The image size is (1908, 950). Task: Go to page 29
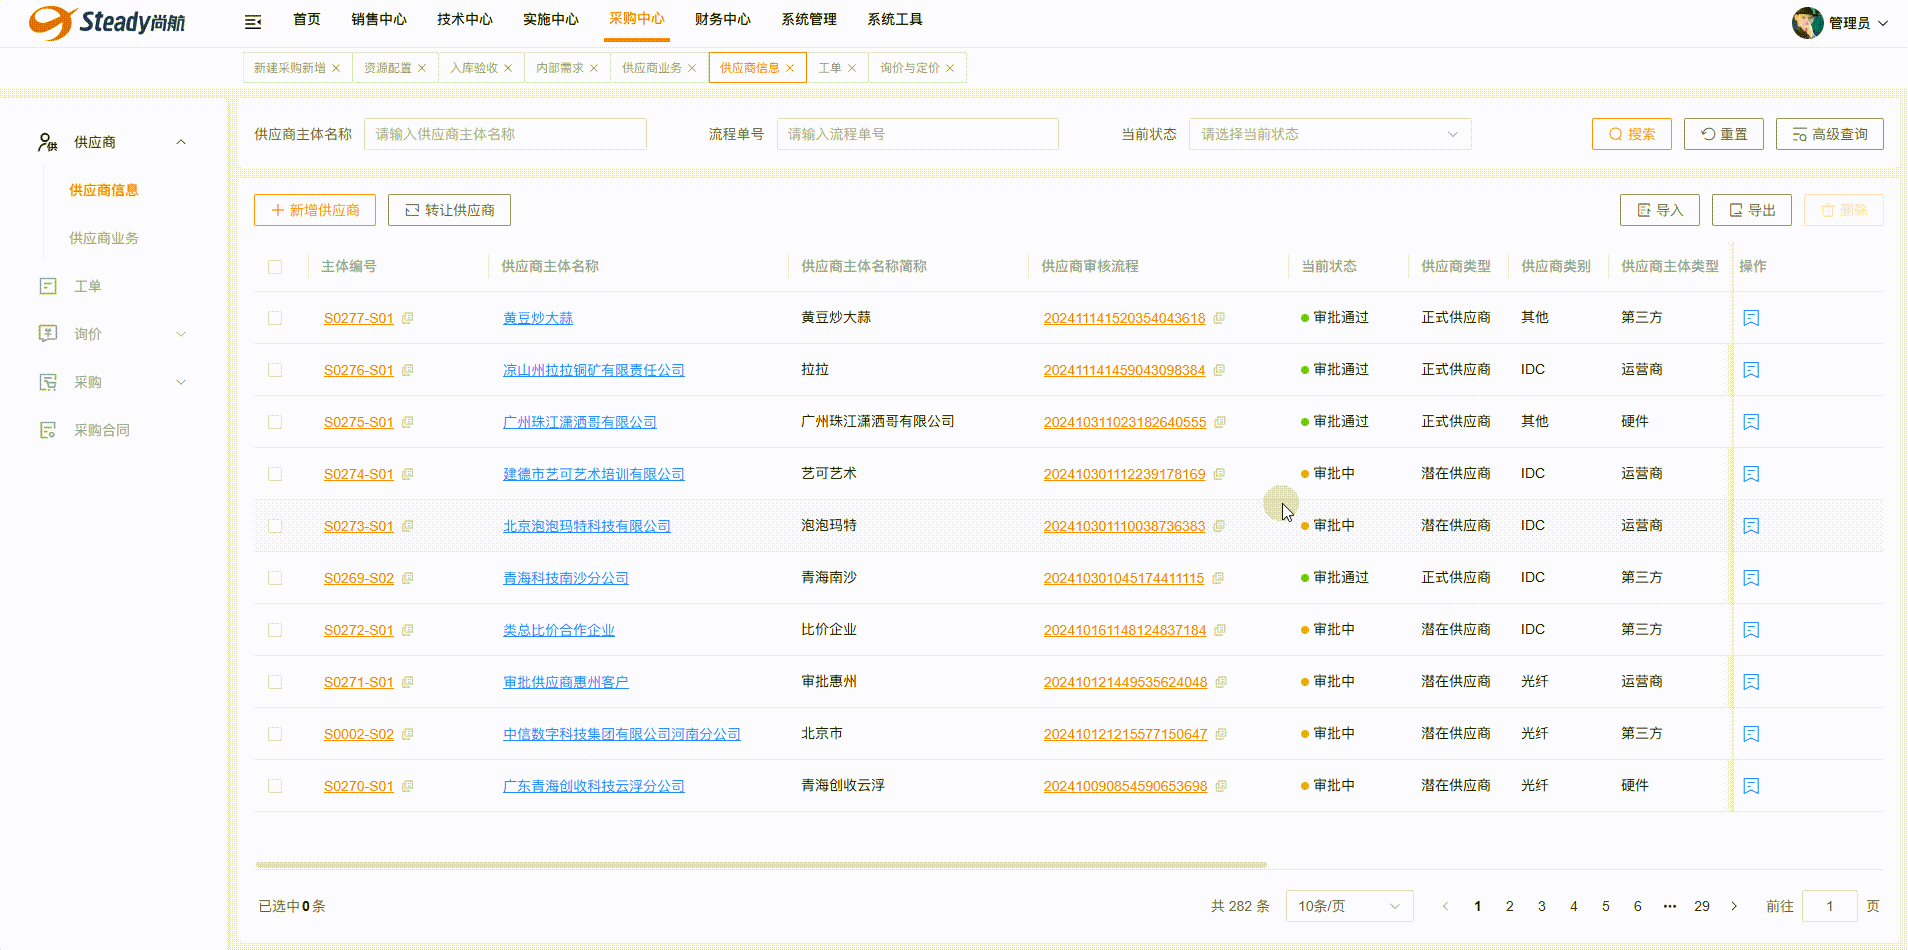(x=1702, y=906)
